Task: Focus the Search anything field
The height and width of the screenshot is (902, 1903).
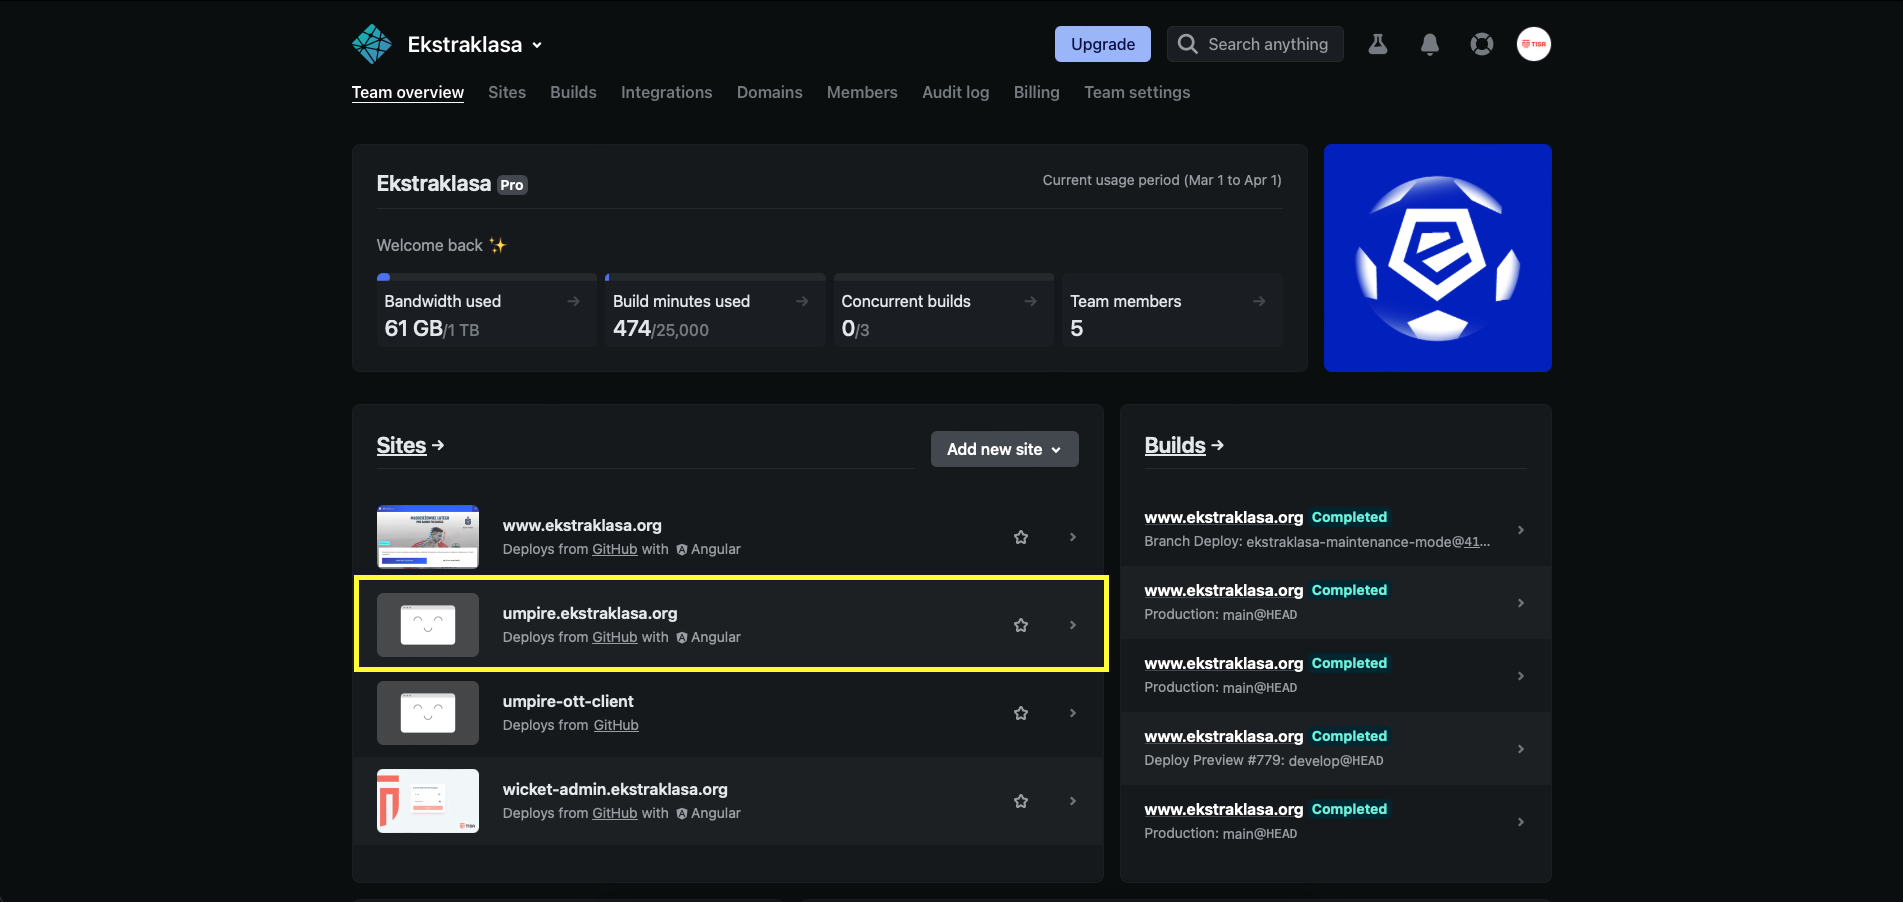Action: tap(1255, 44)
